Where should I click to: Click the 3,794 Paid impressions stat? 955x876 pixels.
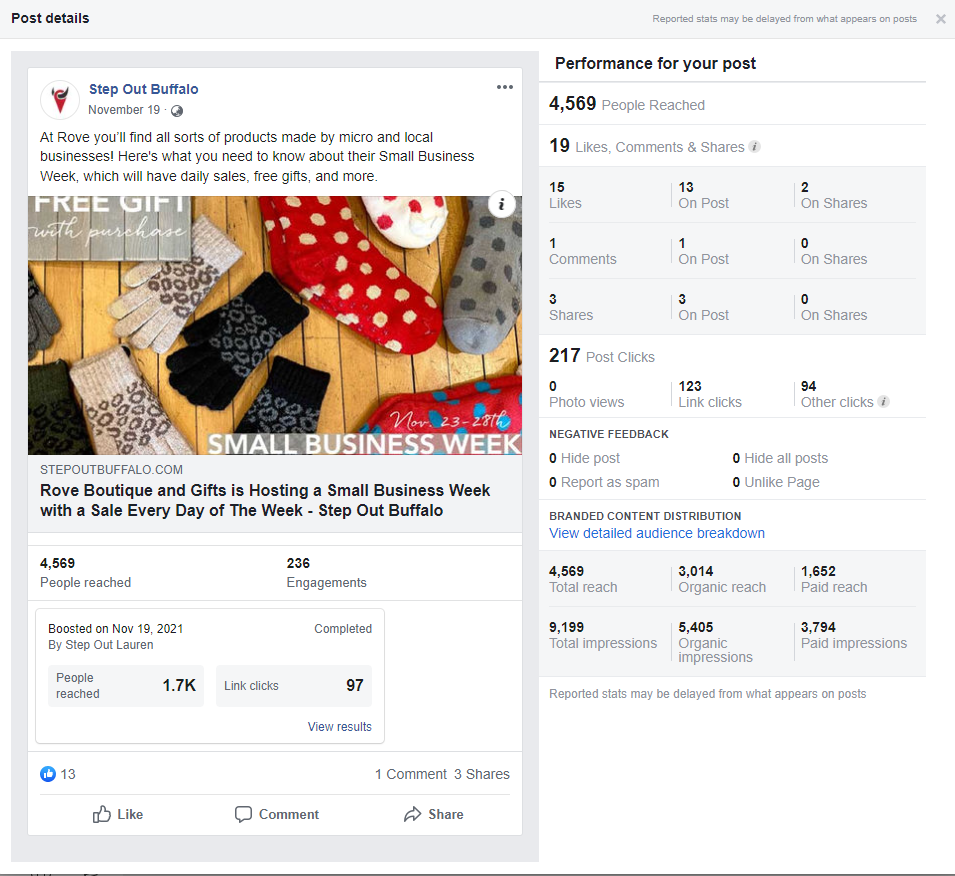[854, 635]
